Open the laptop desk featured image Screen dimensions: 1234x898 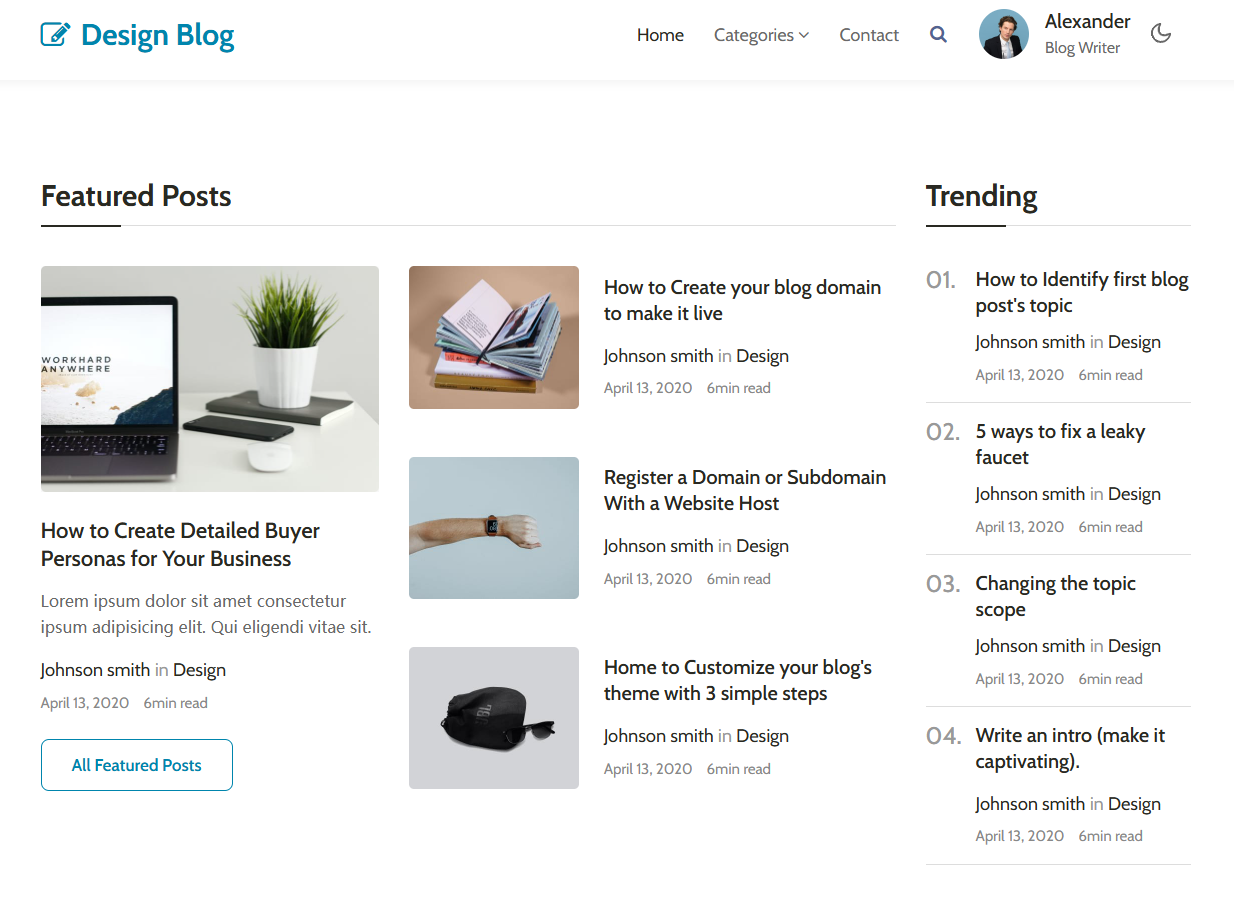coord(210,378)
